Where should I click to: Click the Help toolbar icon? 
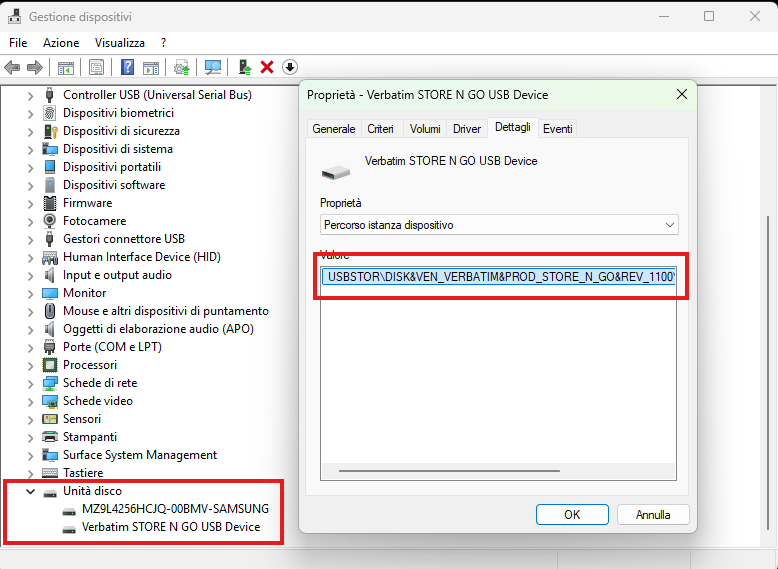coord(127,67)
